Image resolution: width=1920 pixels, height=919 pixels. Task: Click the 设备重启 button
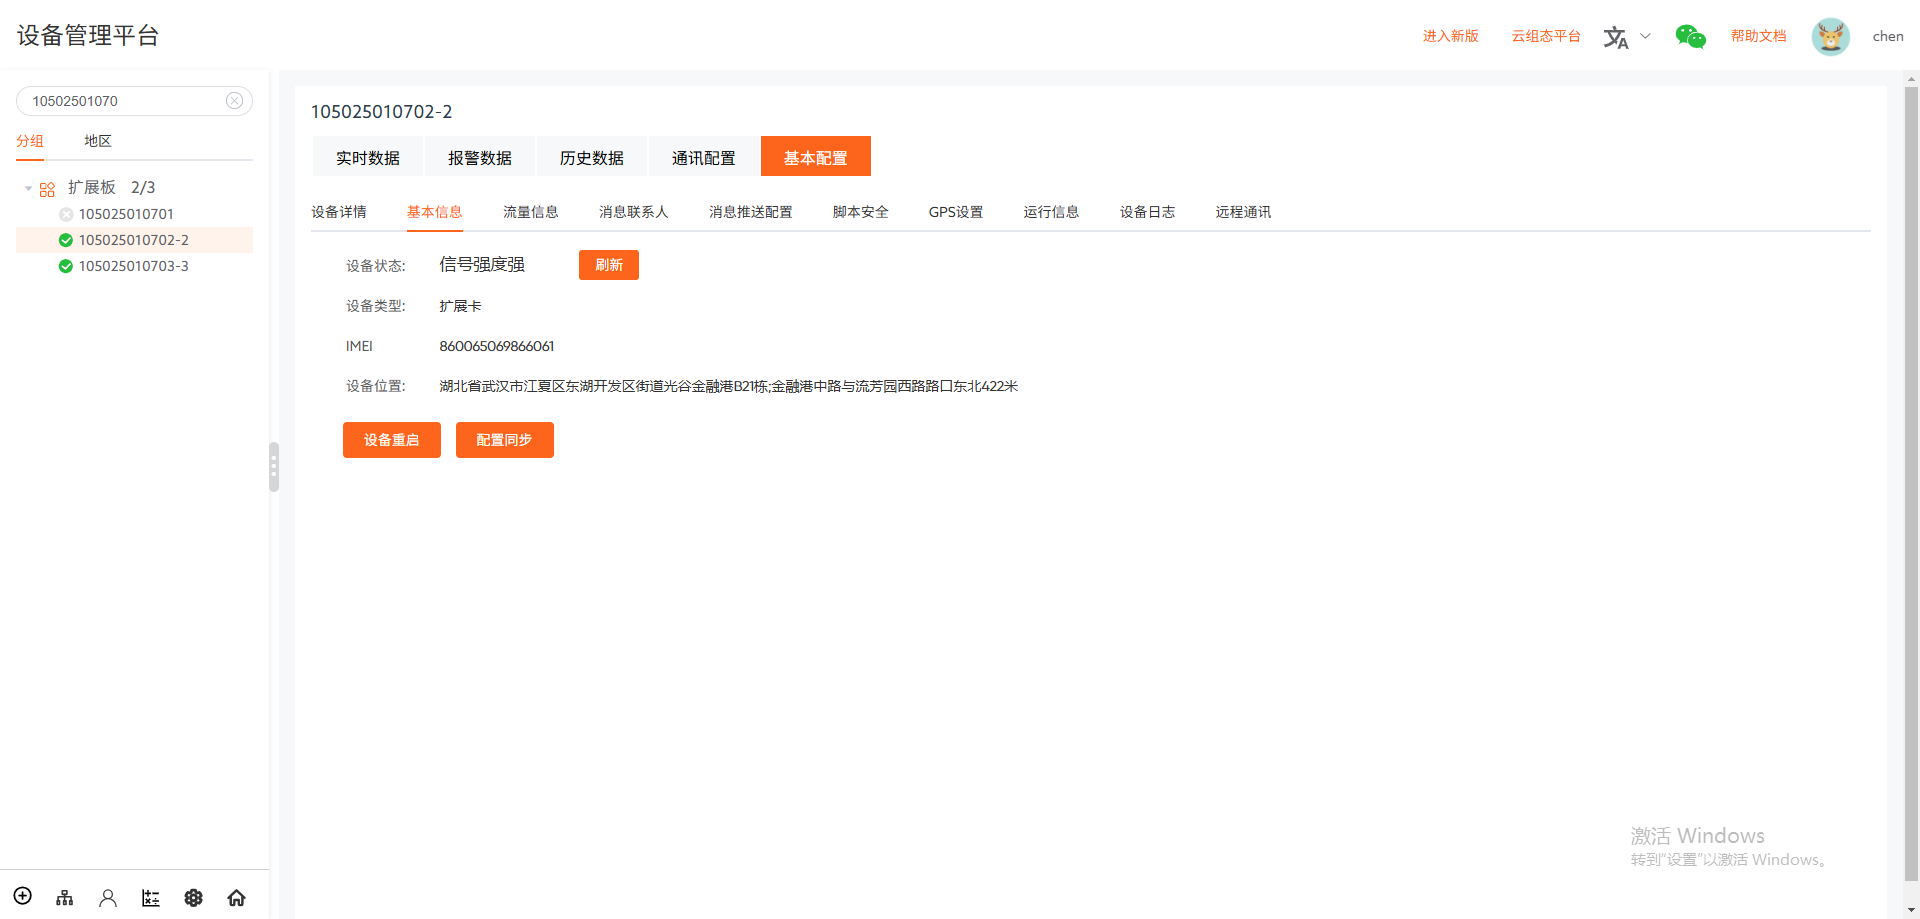(x=392, y=440)
